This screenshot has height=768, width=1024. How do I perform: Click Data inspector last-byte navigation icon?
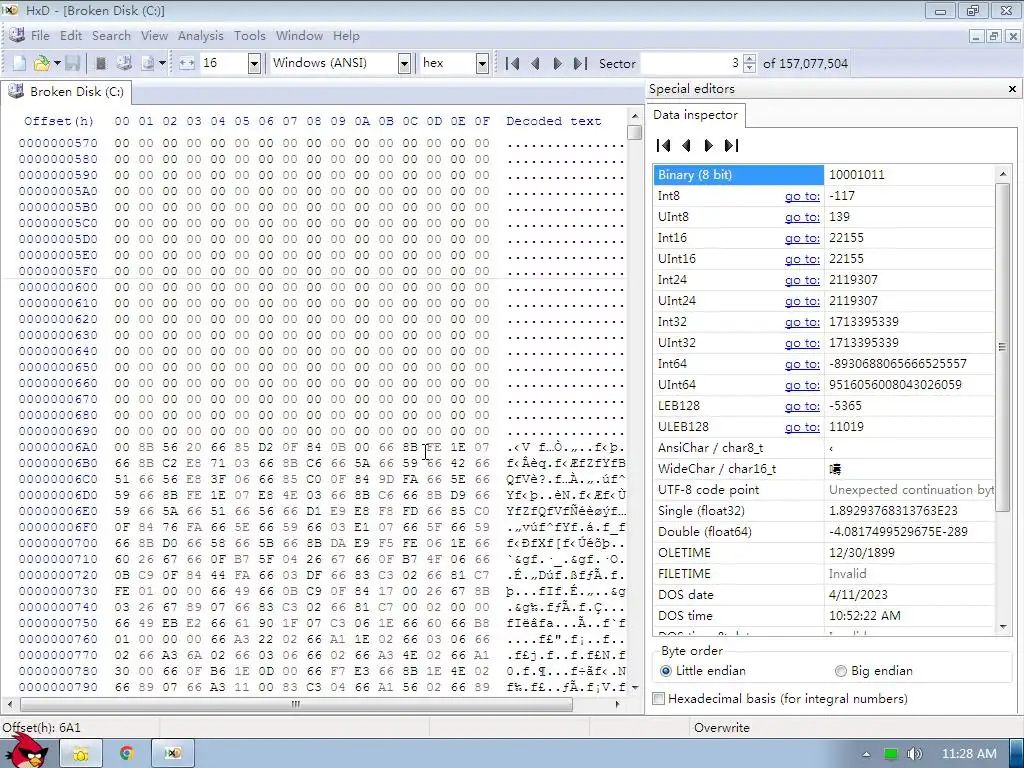click(731, 145)
